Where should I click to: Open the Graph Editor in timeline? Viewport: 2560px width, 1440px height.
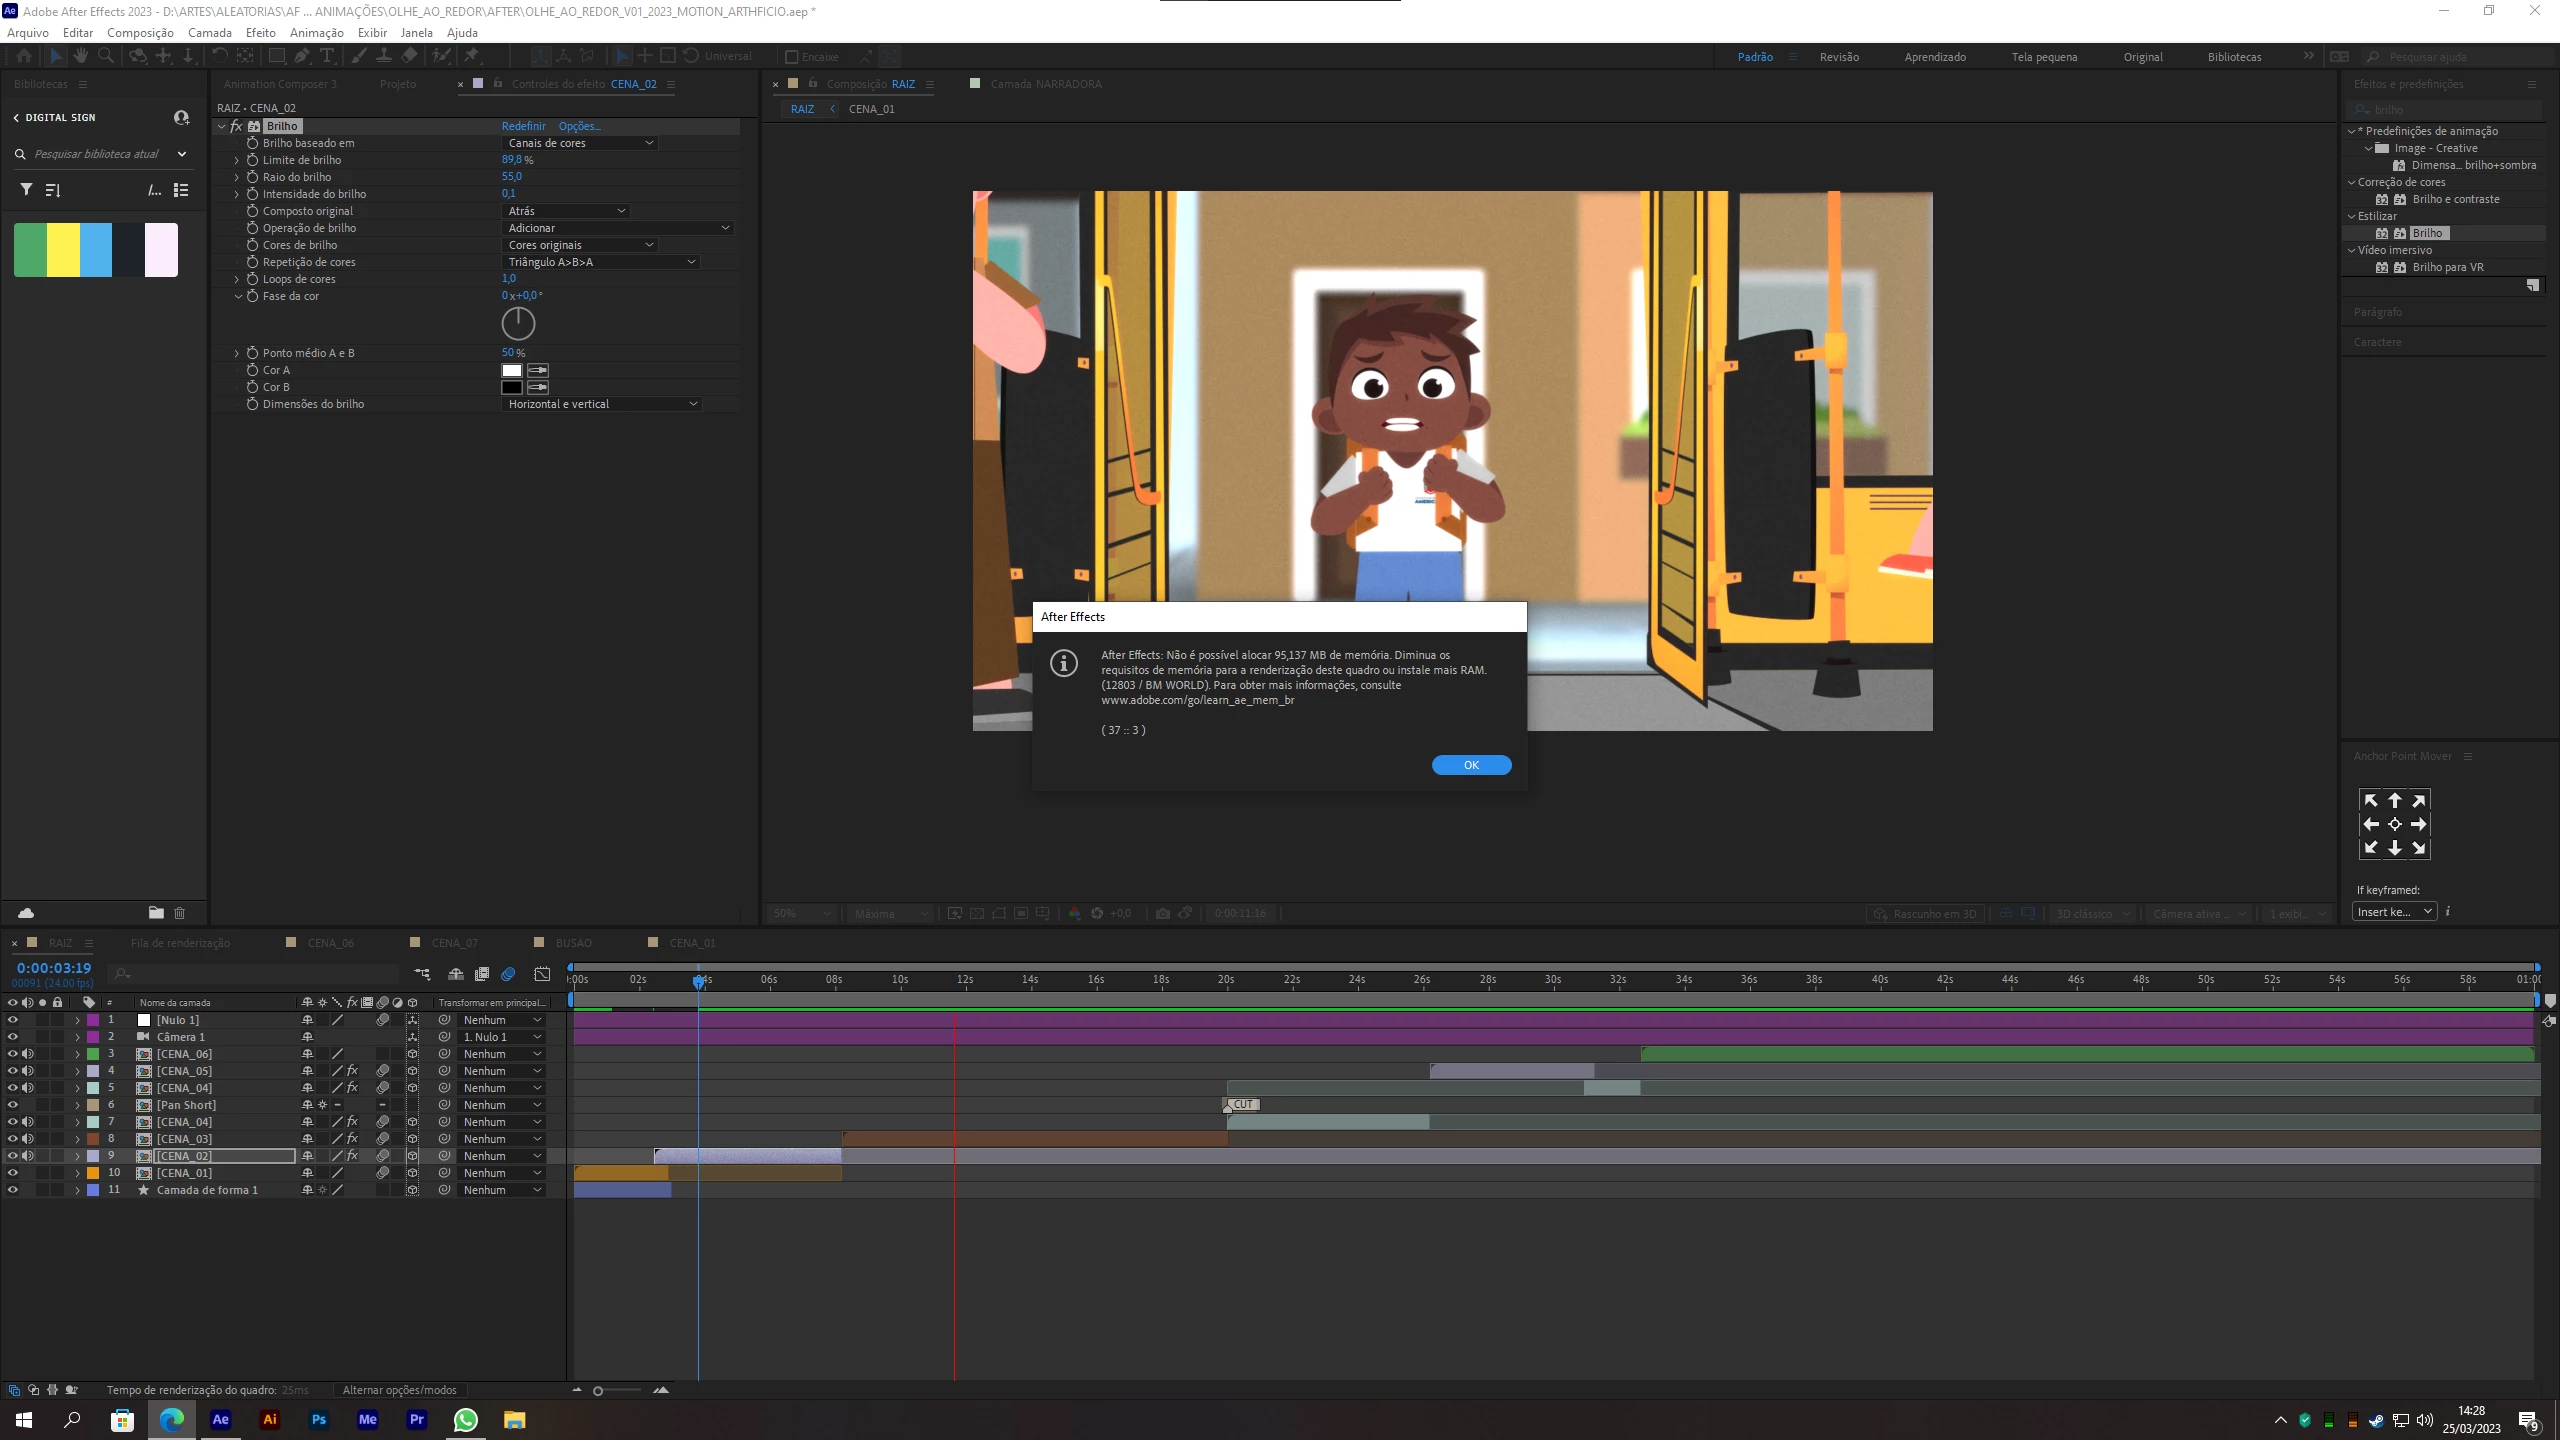[542, 974]
